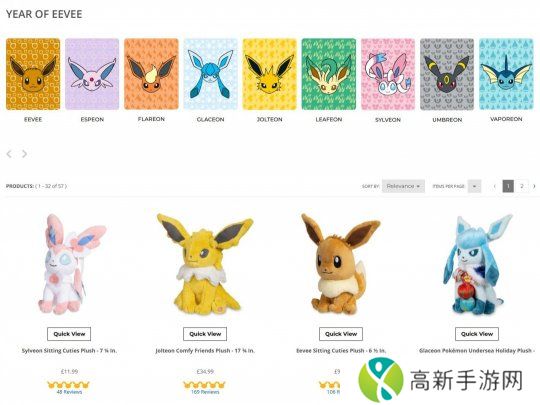
Task: Click the carousel previous arrow
Action: tap(9, 154)
